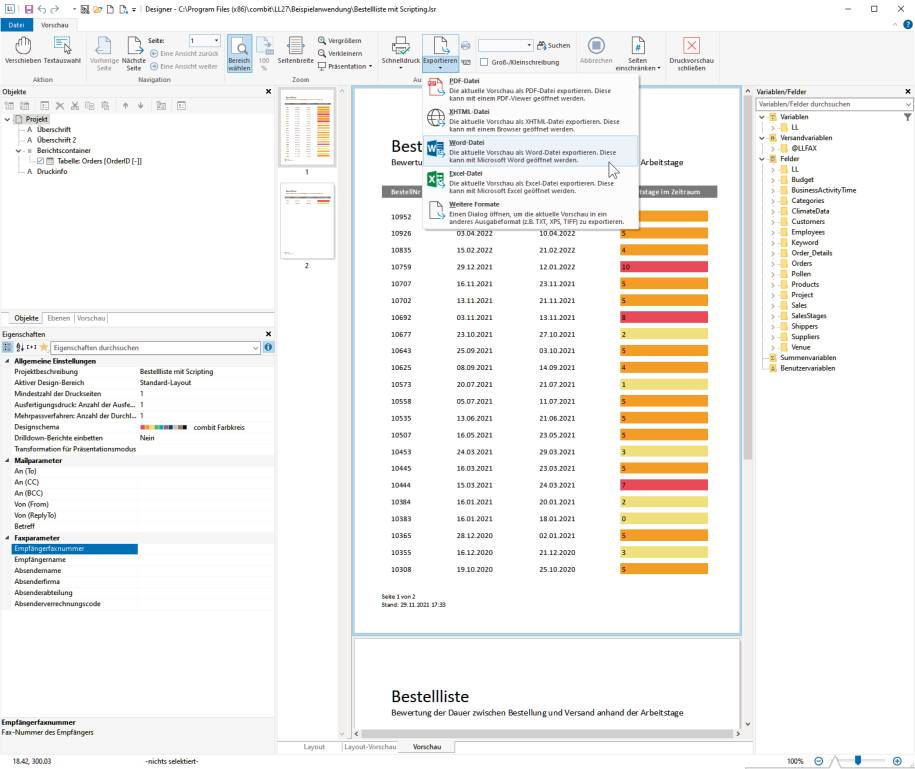
Task: Move object down with the down arrow icon
Action: (x=141, y=106)
